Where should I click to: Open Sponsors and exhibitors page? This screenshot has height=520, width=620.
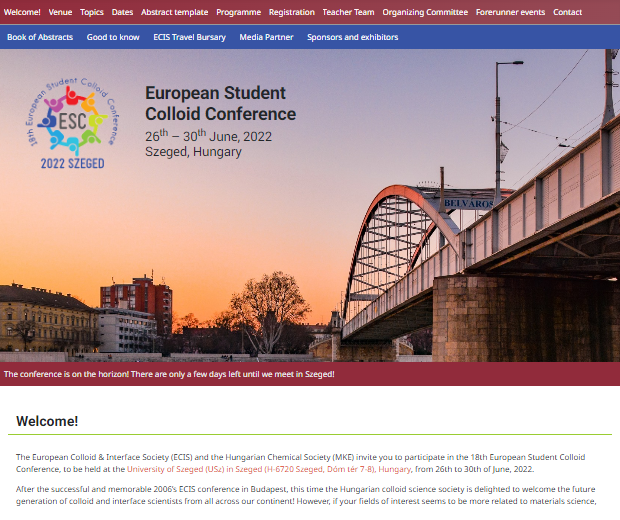[x=352, y=37]
